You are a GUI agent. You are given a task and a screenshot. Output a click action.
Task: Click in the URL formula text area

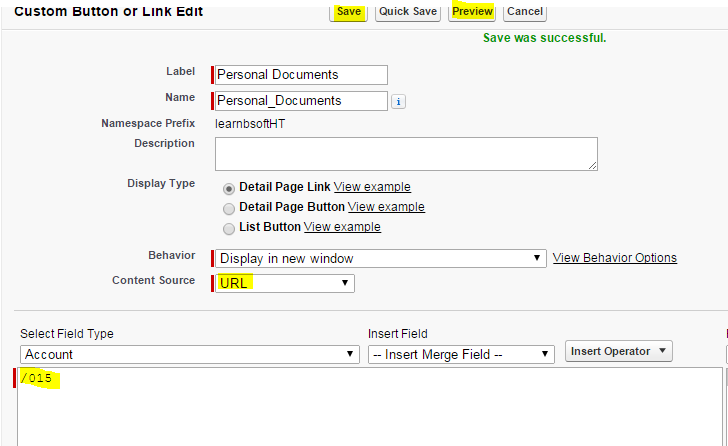click(370, 407)
